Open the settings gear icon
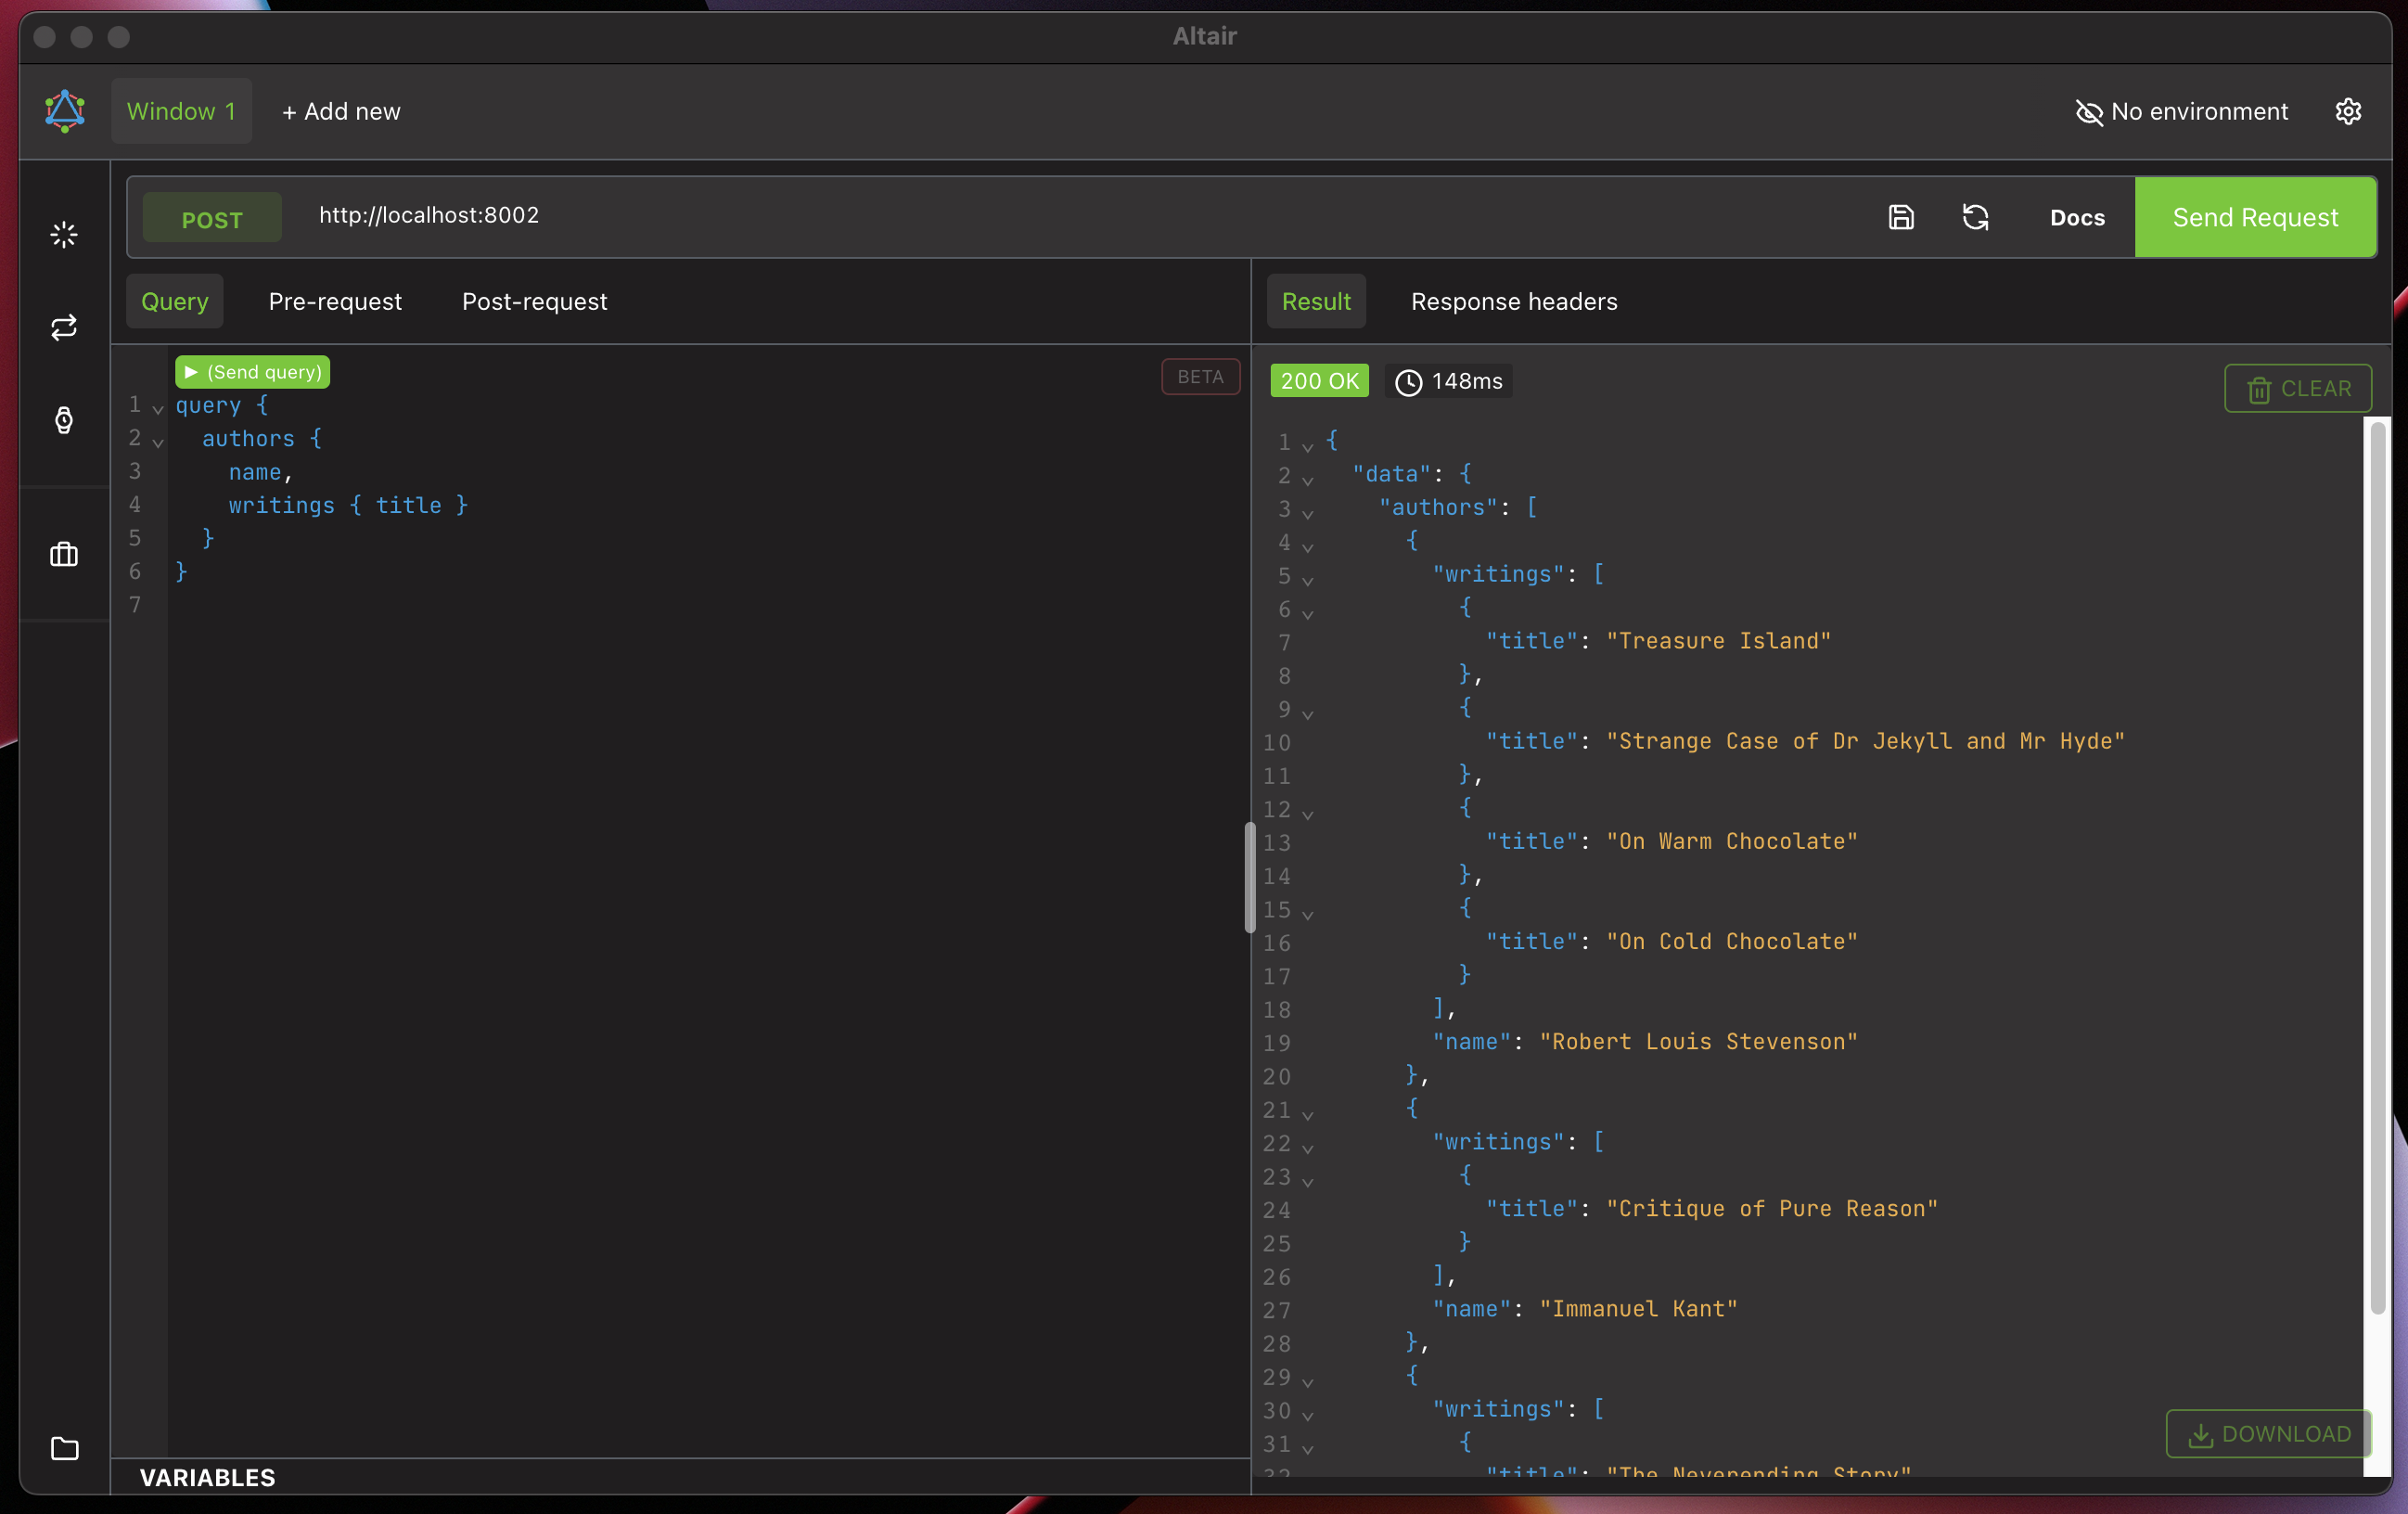2408x1514 pixels. (x=2348, y=111)
